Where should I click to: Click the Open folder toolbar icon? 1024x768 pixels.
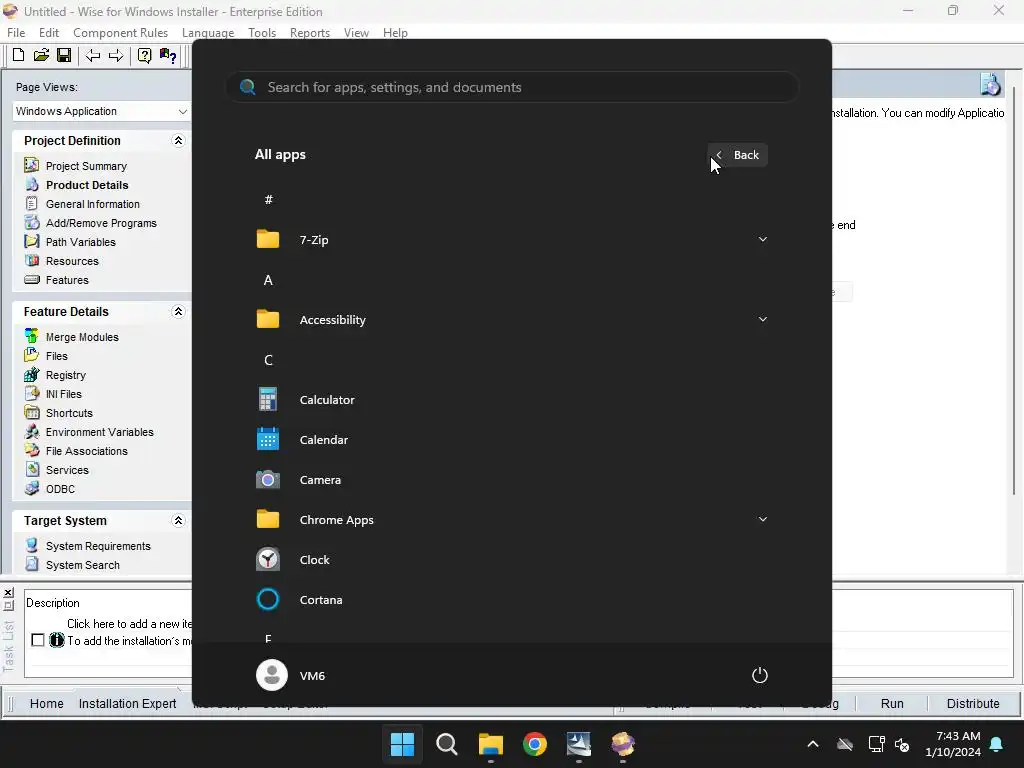[x=41, y=56]
